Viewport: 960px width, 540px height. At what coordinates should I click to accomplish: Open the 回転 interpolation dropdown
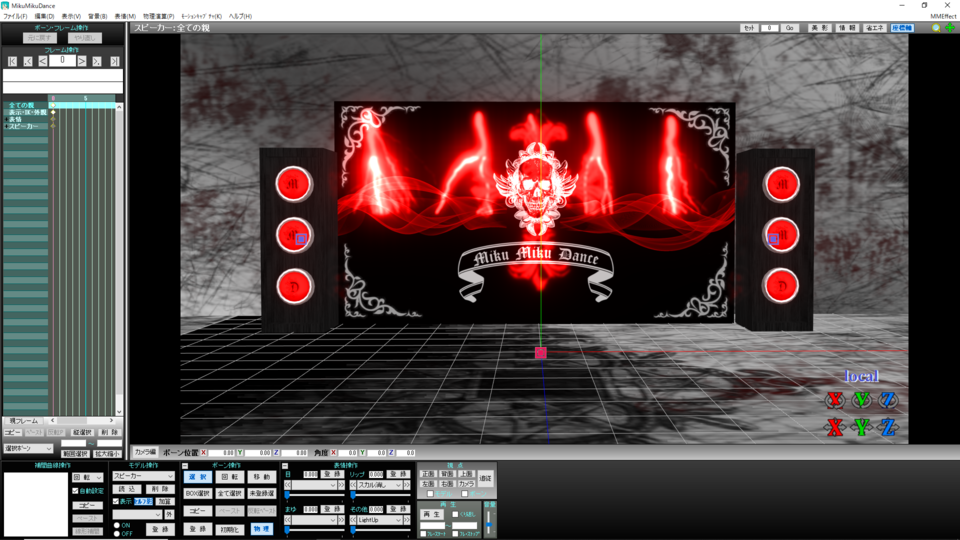tap(88, 477)
